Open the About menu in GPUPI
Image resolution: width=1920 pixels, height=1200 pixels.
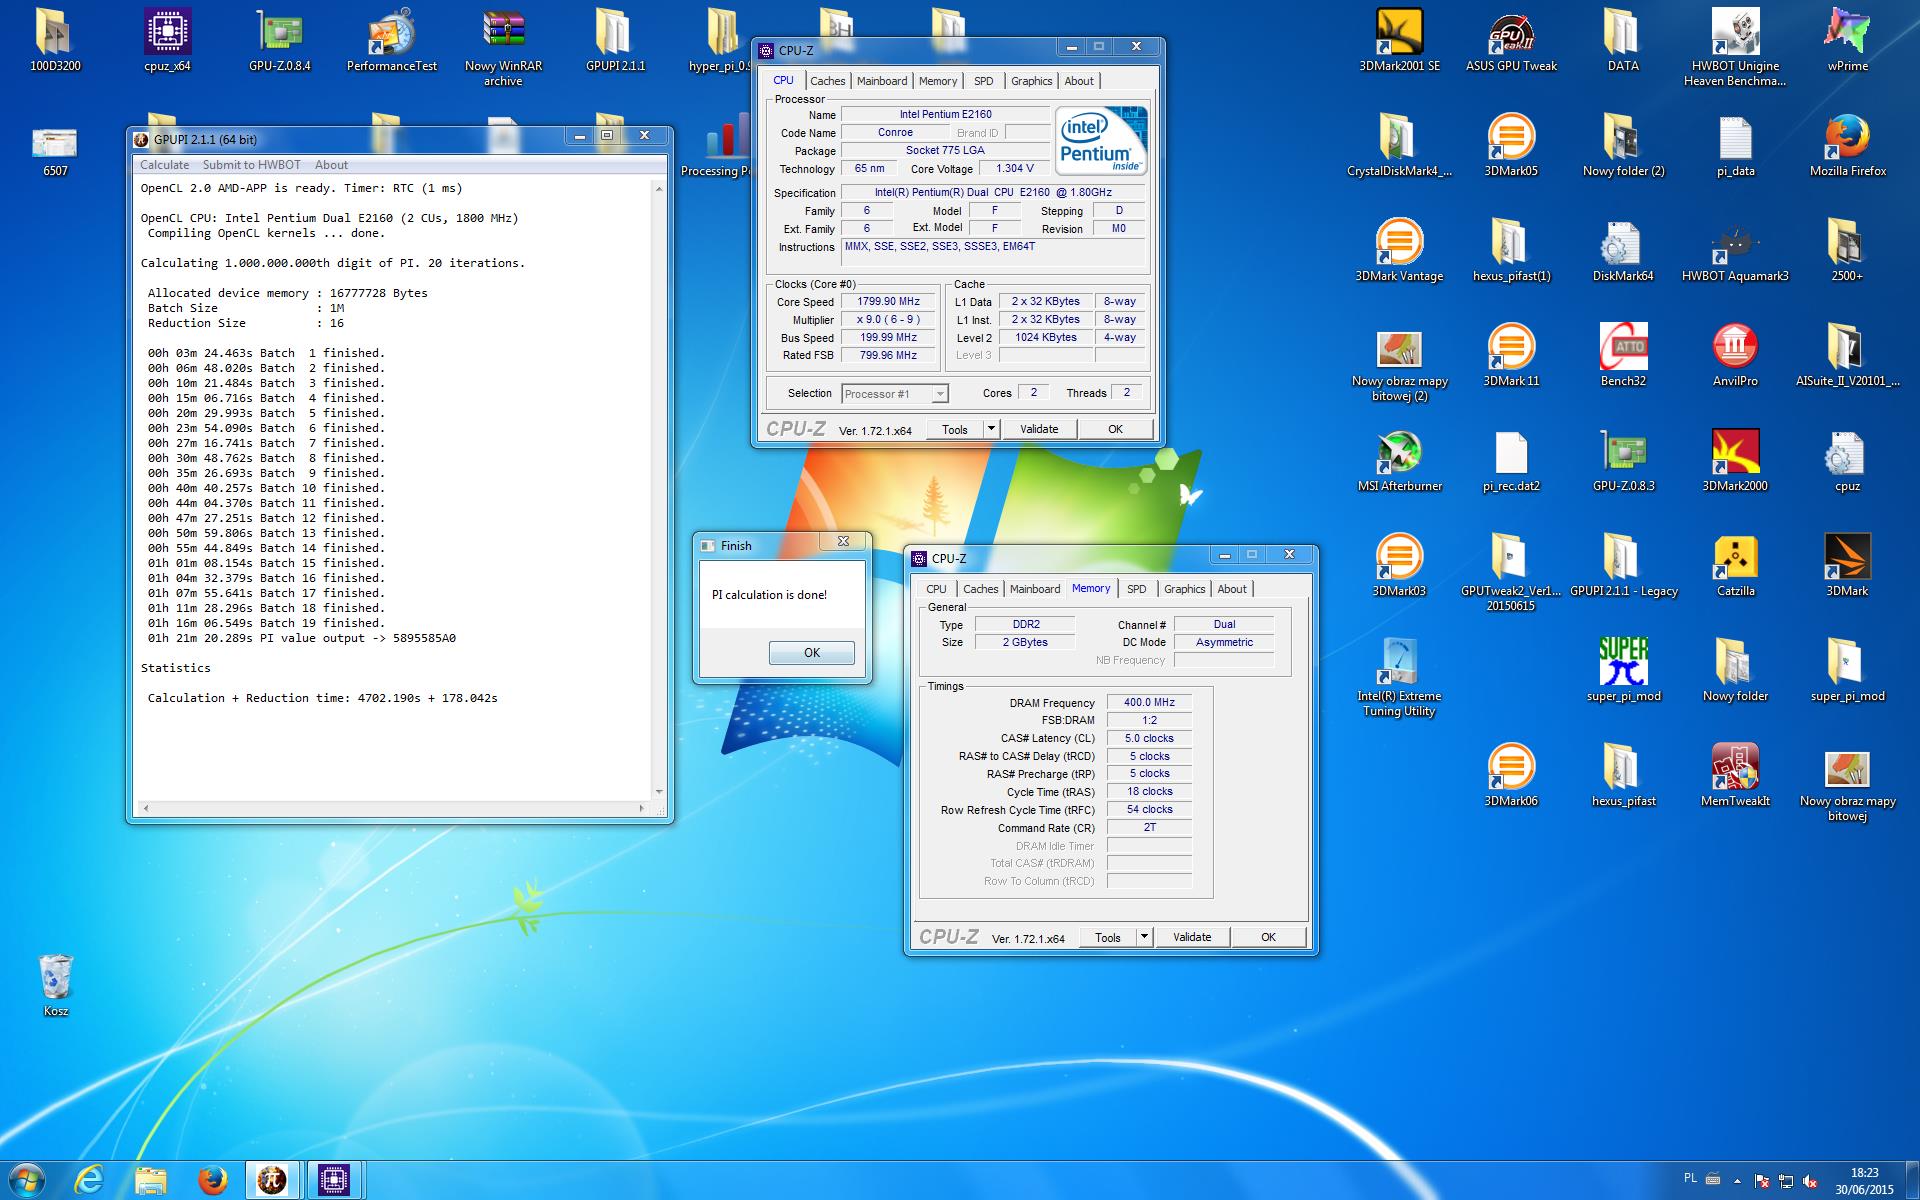tap(331, 165)
